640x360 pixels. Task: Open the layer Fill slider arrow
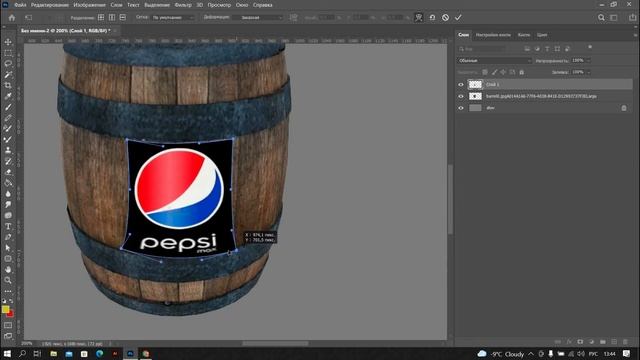tap(588, 72)
